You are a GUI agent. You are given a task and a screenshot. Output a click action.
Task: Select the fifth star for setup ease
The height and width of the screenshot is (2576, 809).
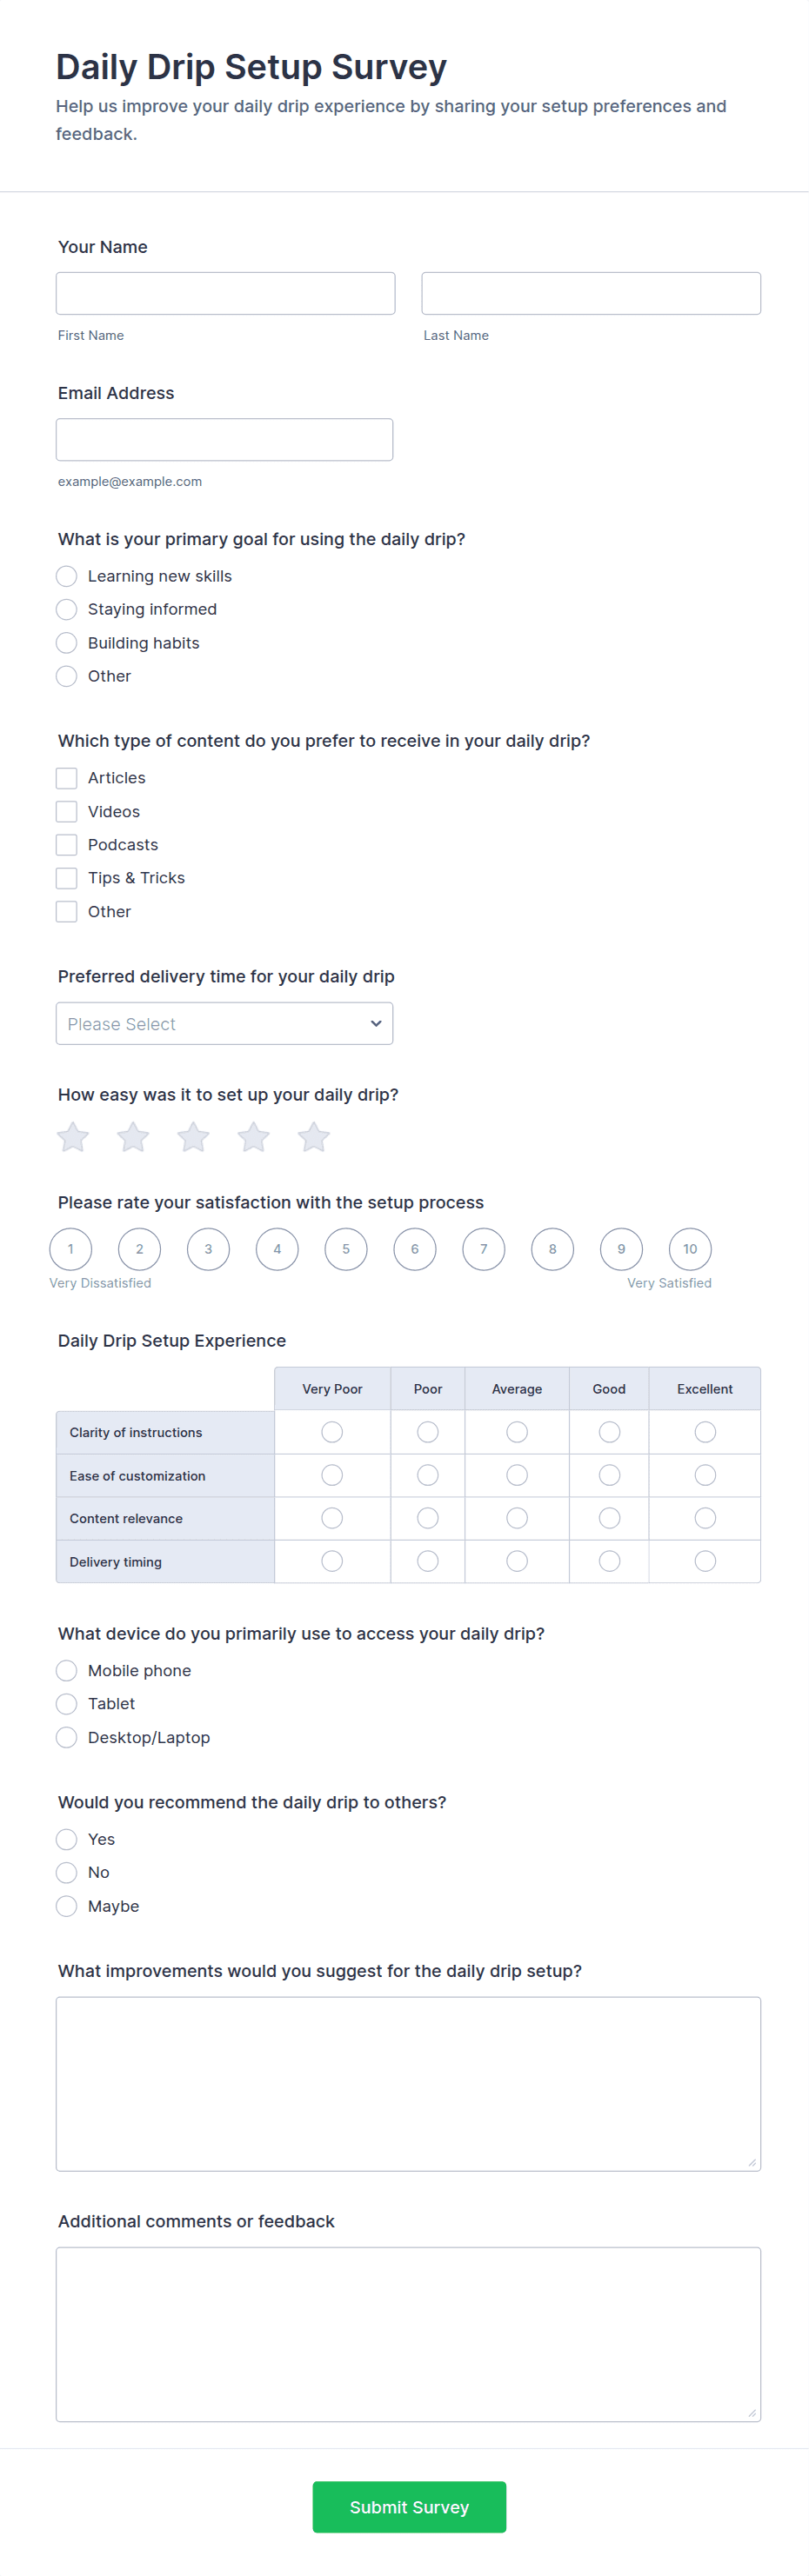pyautogui.click(x=314, y=1137)
